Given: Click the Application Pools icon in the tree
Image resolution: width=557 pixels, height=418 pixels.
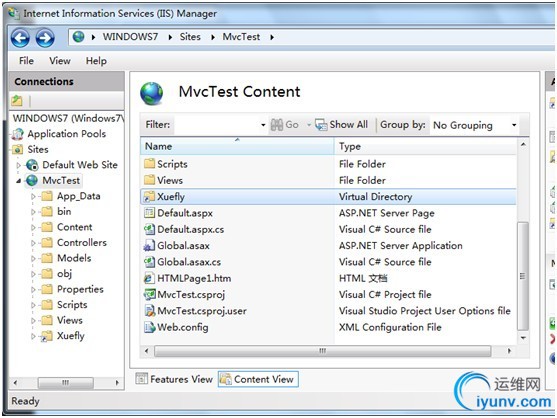Looking at the screenshot, I should click(18, 134).
